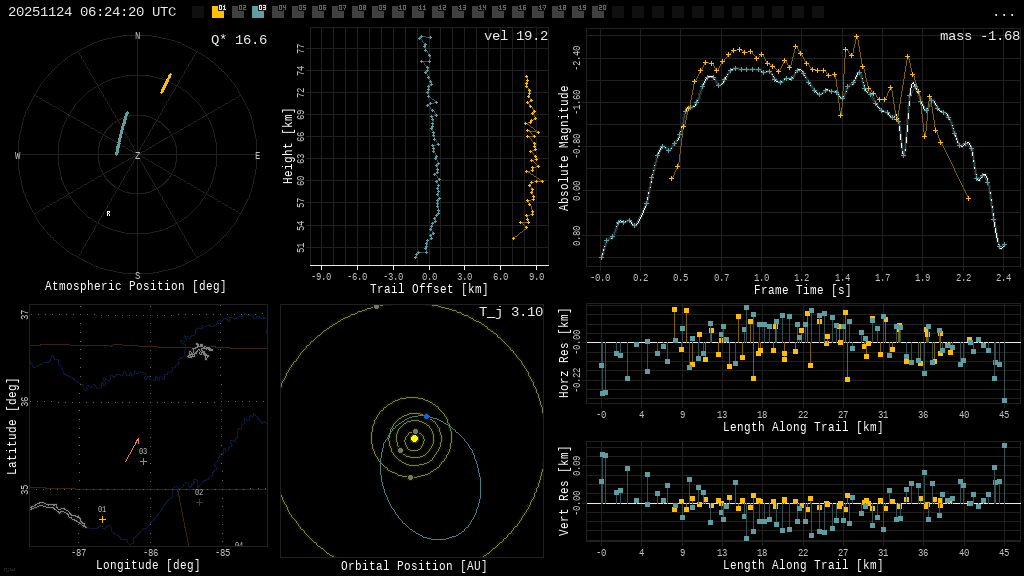Image resolution: width=1024 pixels, height=576 pixels.
Task: Toggle the yellow station 01 box
Action: 218,12
